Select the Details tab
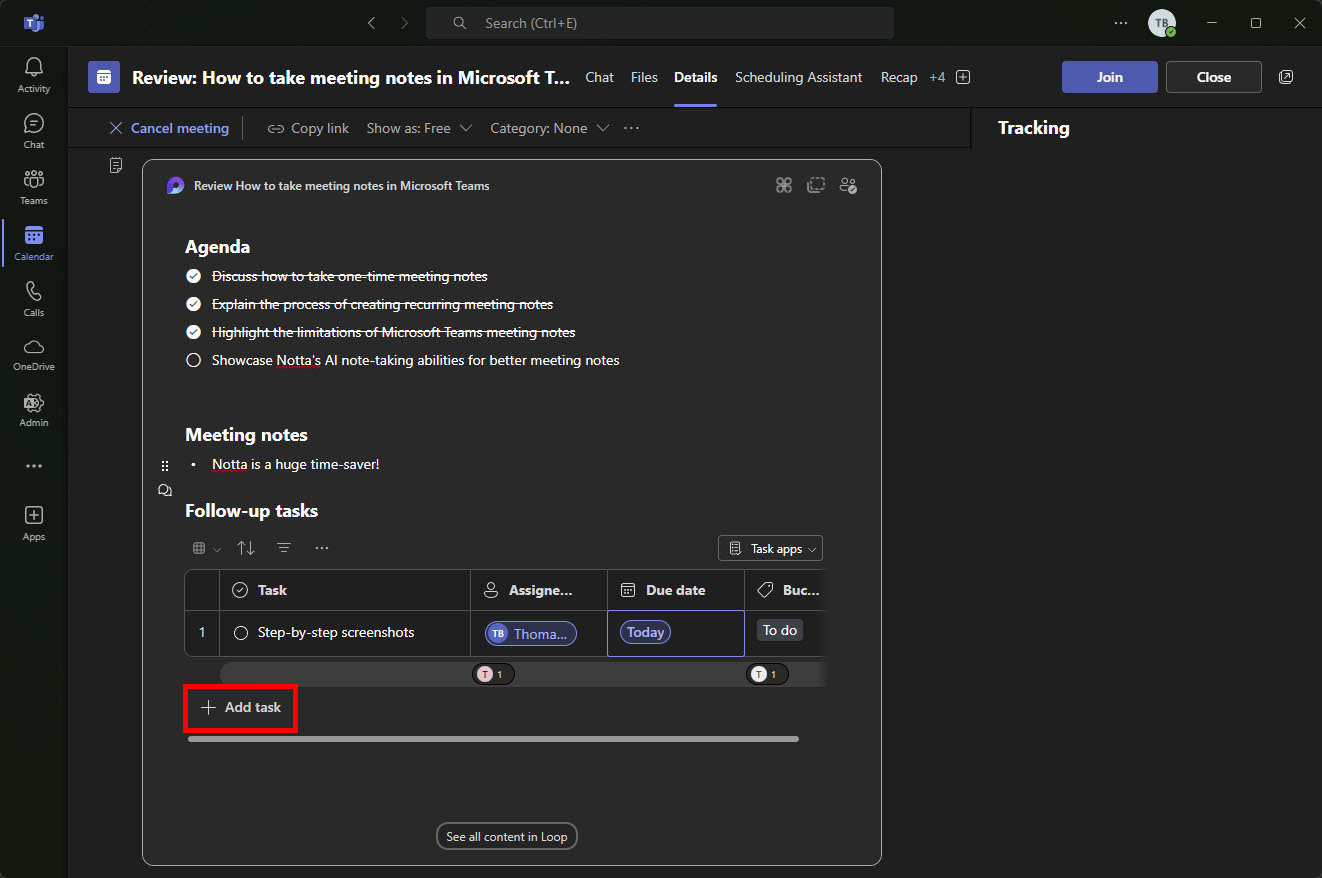The width and height of the screenshot is (1322, 878). coord(695,77)
